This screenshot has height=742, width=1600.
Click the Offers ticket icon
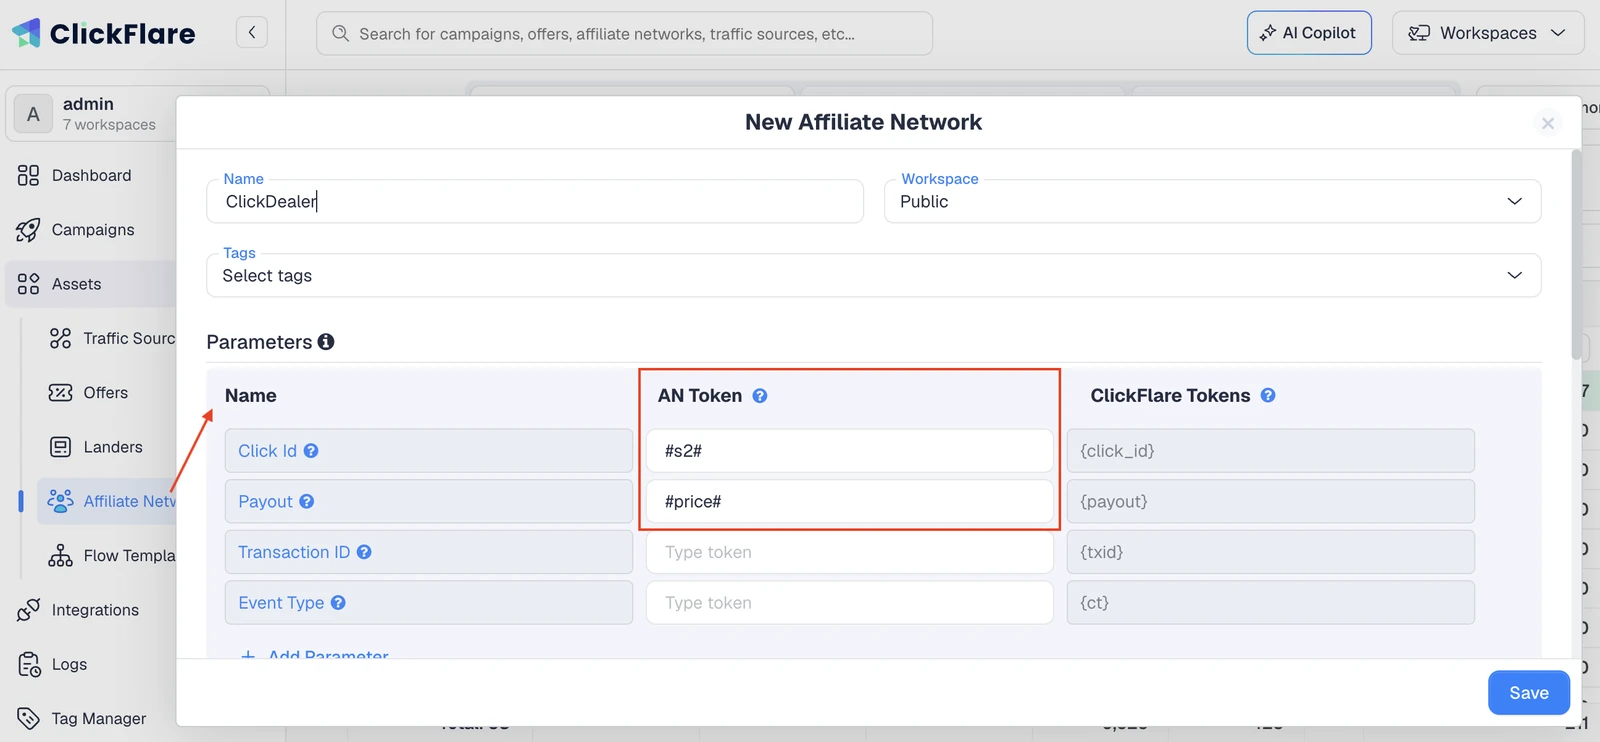pos(60,392)
